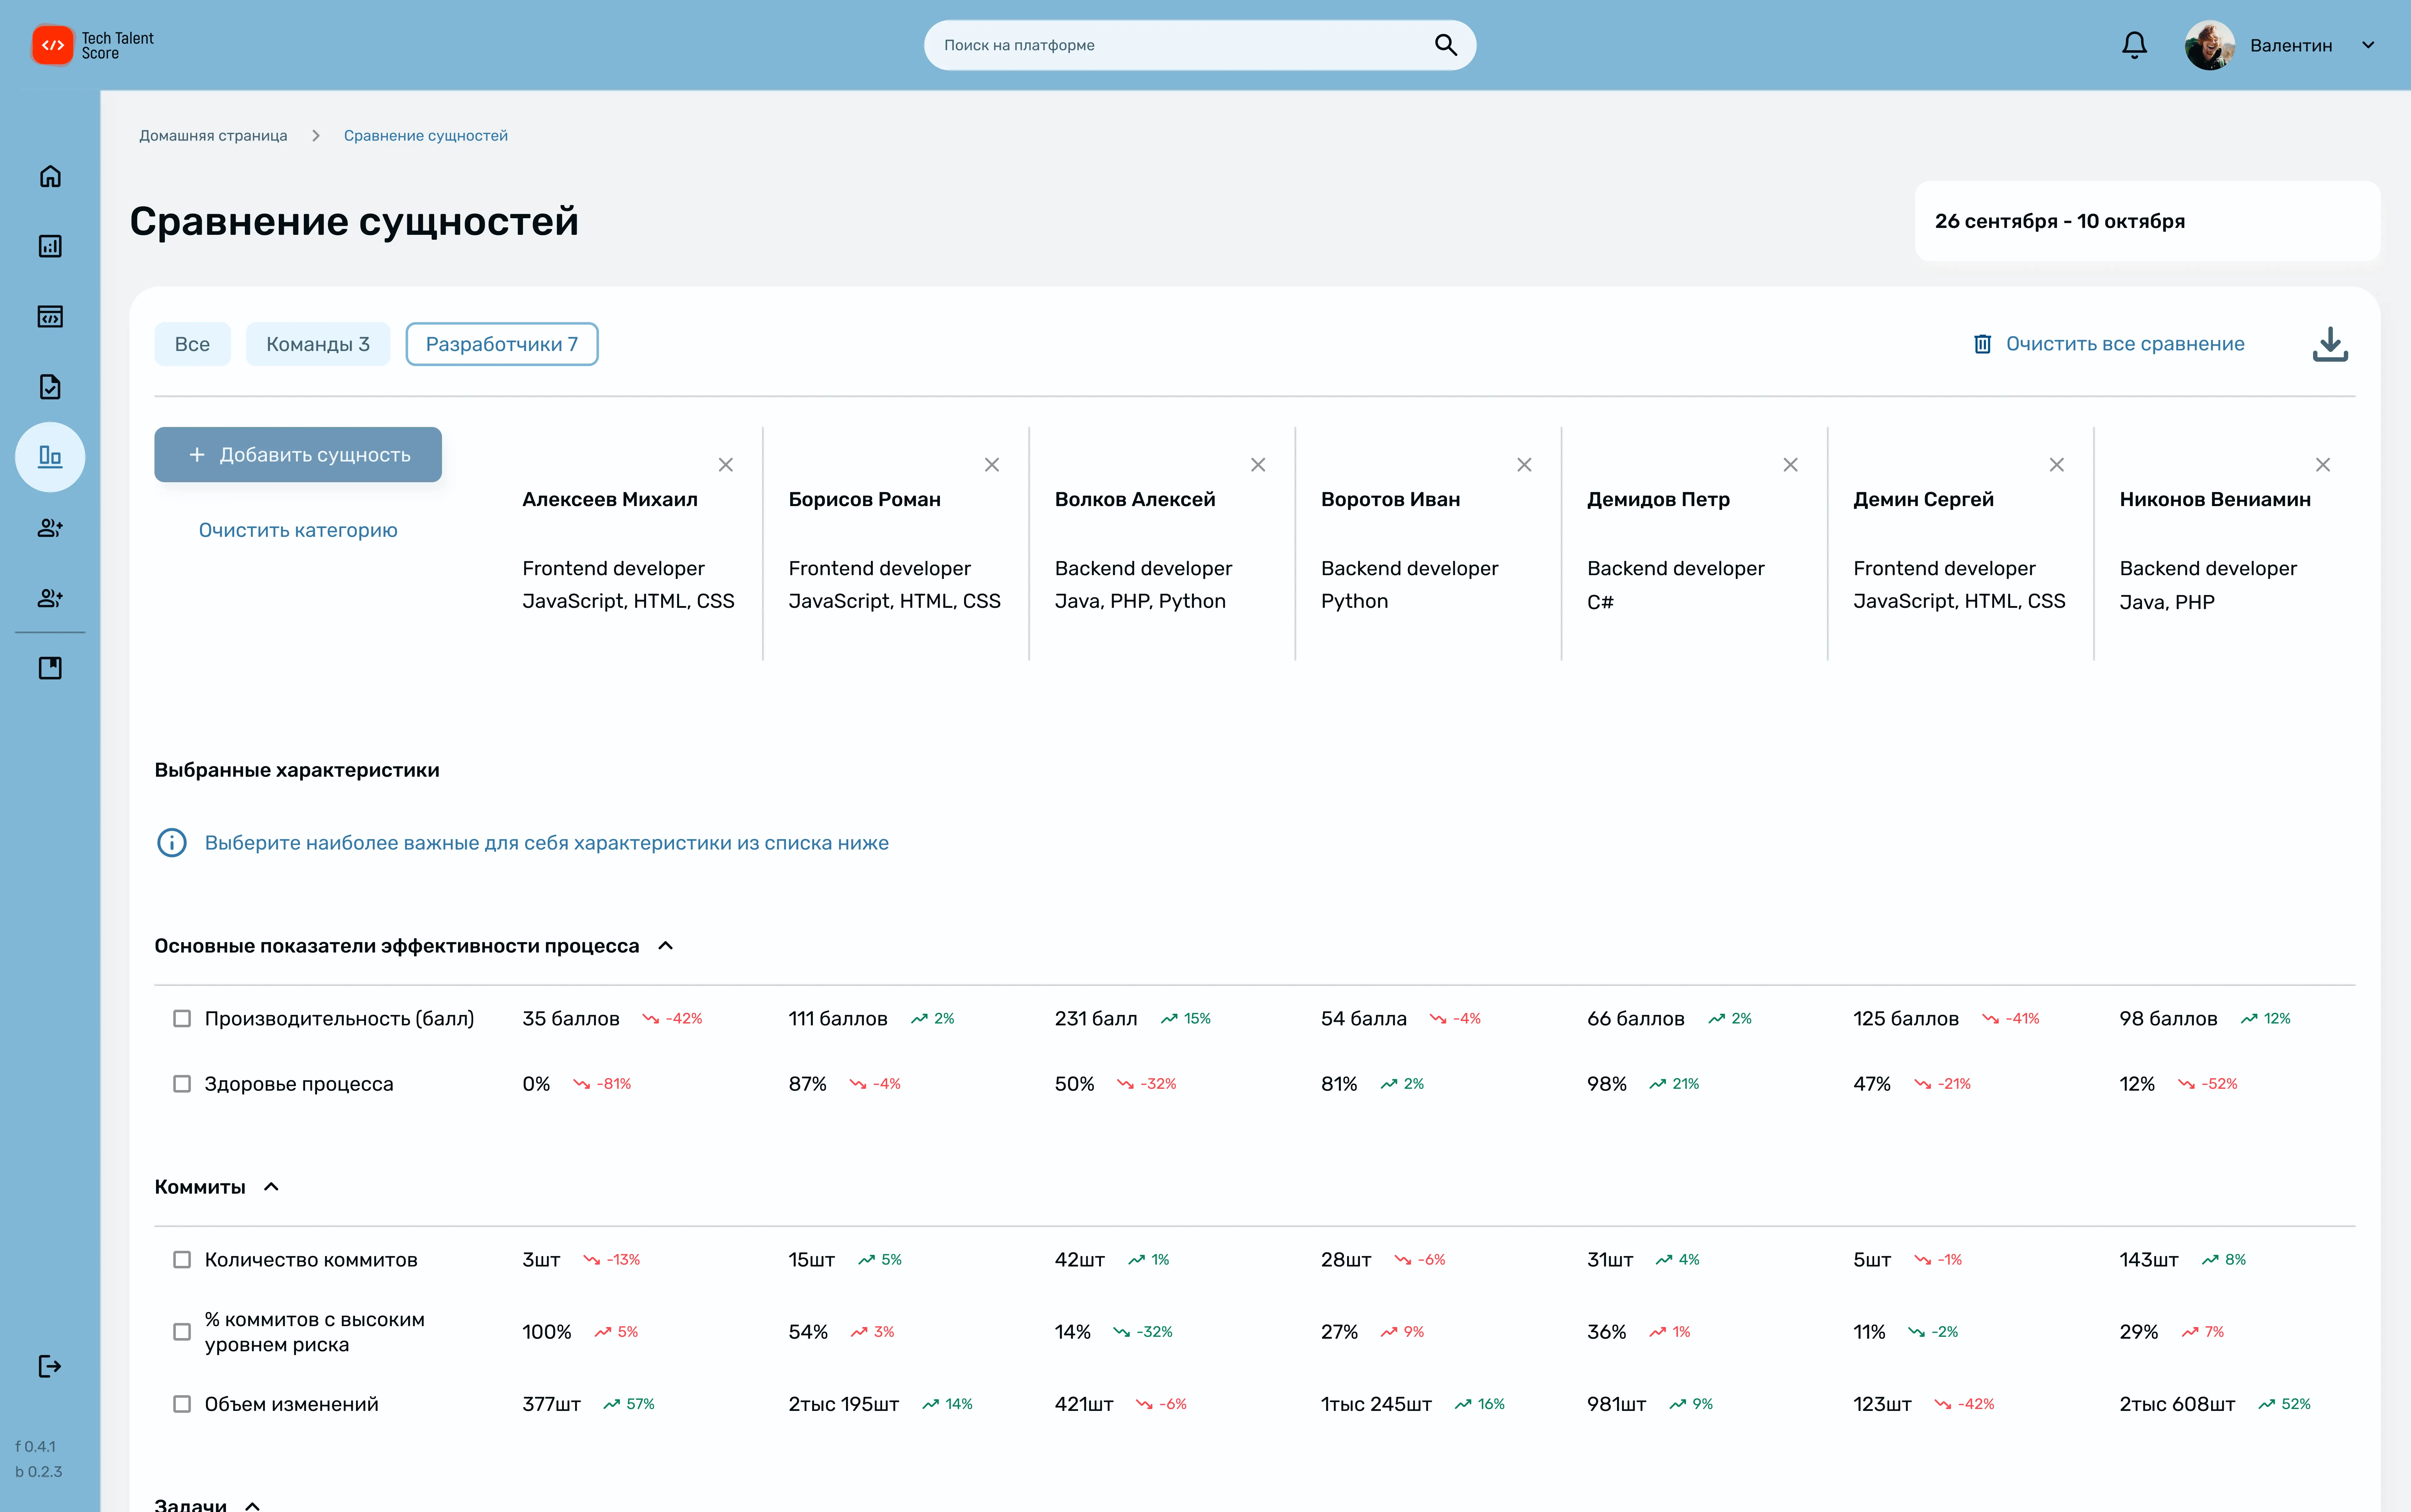2411x1512 pixels.
Task: Click the Никонов Вениамин name header
Action: pos(2215,499)
